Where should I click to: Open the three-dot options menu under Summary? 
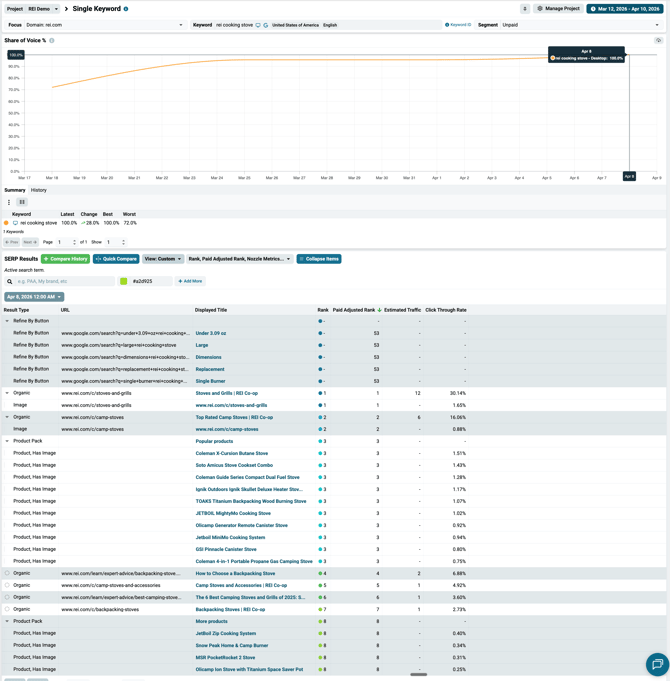click(9, 202)
